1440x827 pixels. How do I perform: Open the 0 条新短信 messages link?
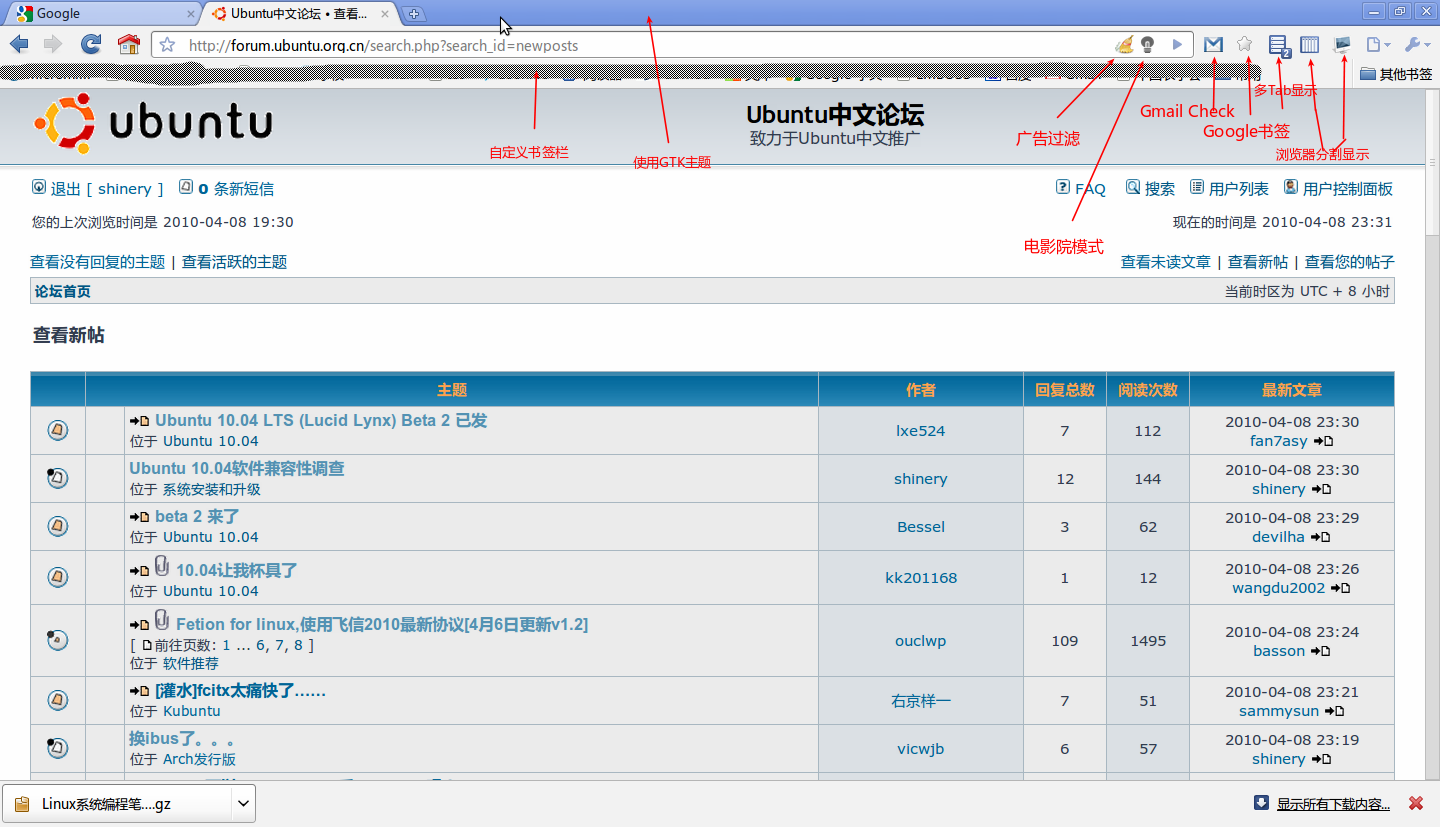pos(226,188)
